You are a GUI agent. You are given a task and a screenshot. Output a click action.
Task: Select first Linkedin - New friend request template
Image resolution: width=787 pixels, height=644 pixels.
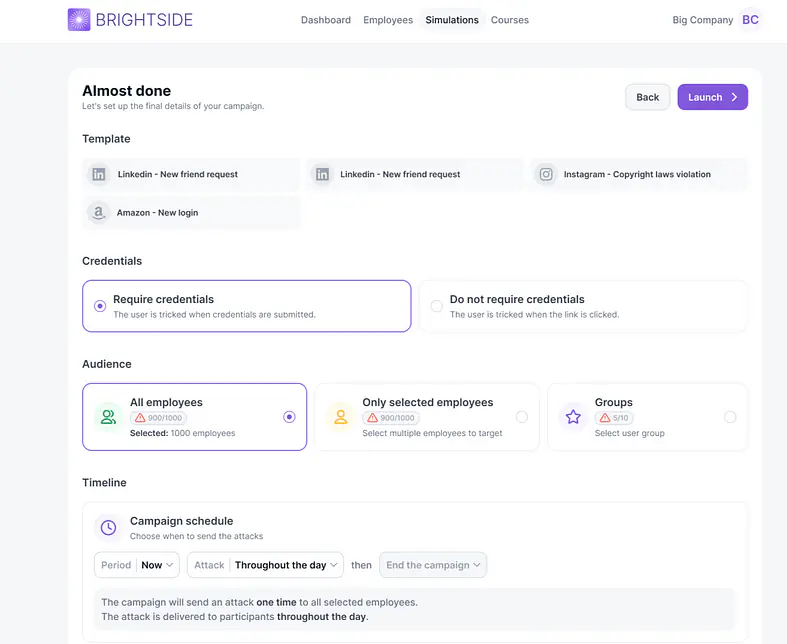click(191, 174)
